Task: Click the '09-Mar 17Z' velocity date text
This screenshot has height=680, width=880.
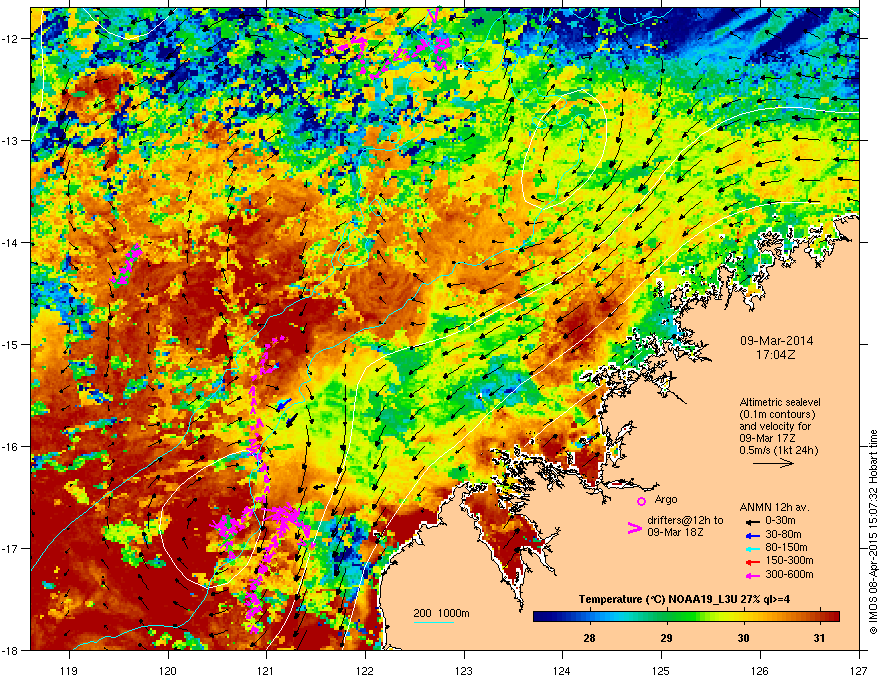Action: (x=767, y=438)
